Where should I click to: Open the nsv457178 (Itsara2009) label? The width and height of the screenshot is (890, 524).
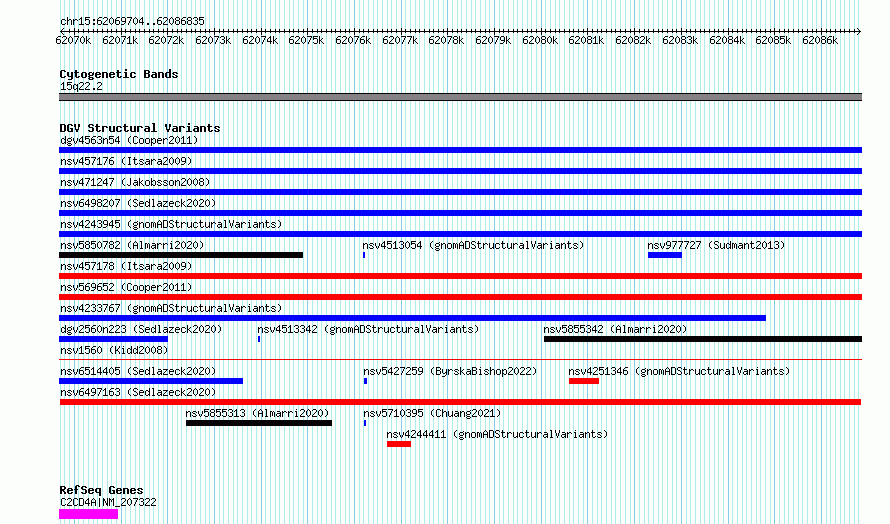pyautogui.click(x=126, y=266)
